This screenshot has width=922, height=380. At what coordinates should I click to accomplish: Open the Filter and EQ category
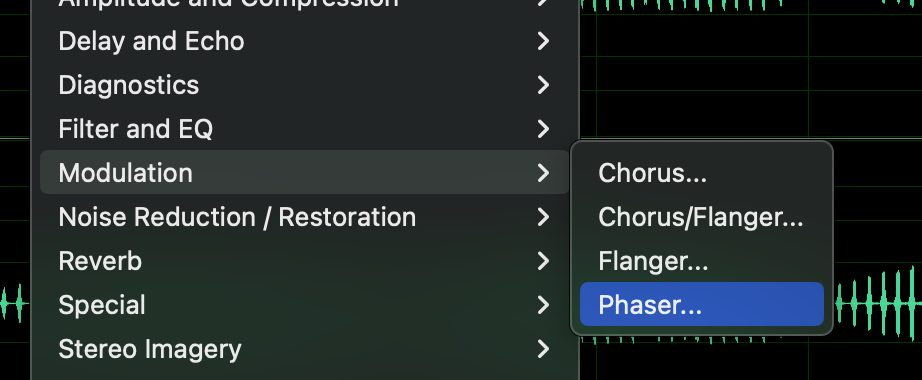point(305,129)
